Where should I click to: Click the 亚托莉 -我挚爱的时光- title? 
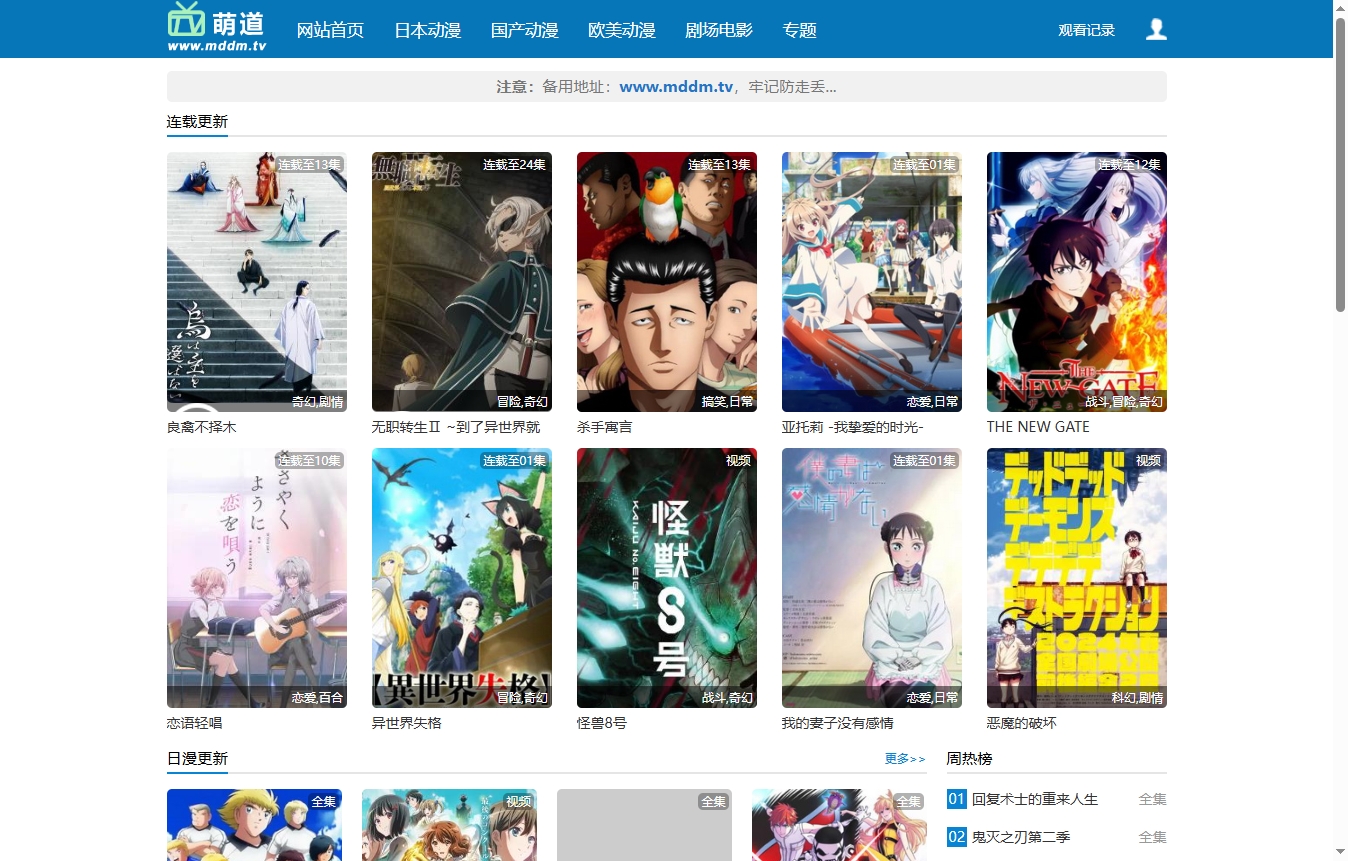(x=853, y=427)
